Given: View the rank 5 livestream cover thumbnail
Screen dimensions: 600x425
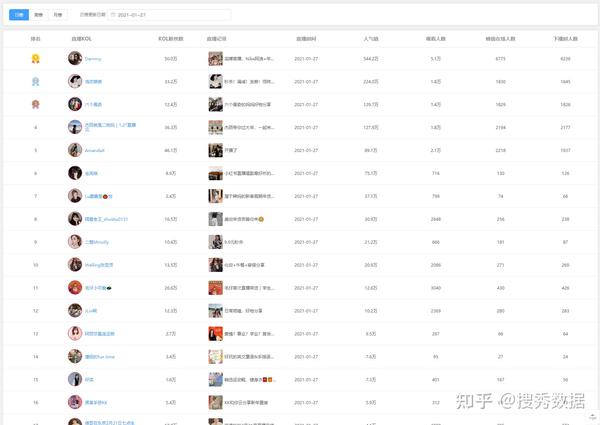Looking at the screenshot, I should tap(215, 150).
